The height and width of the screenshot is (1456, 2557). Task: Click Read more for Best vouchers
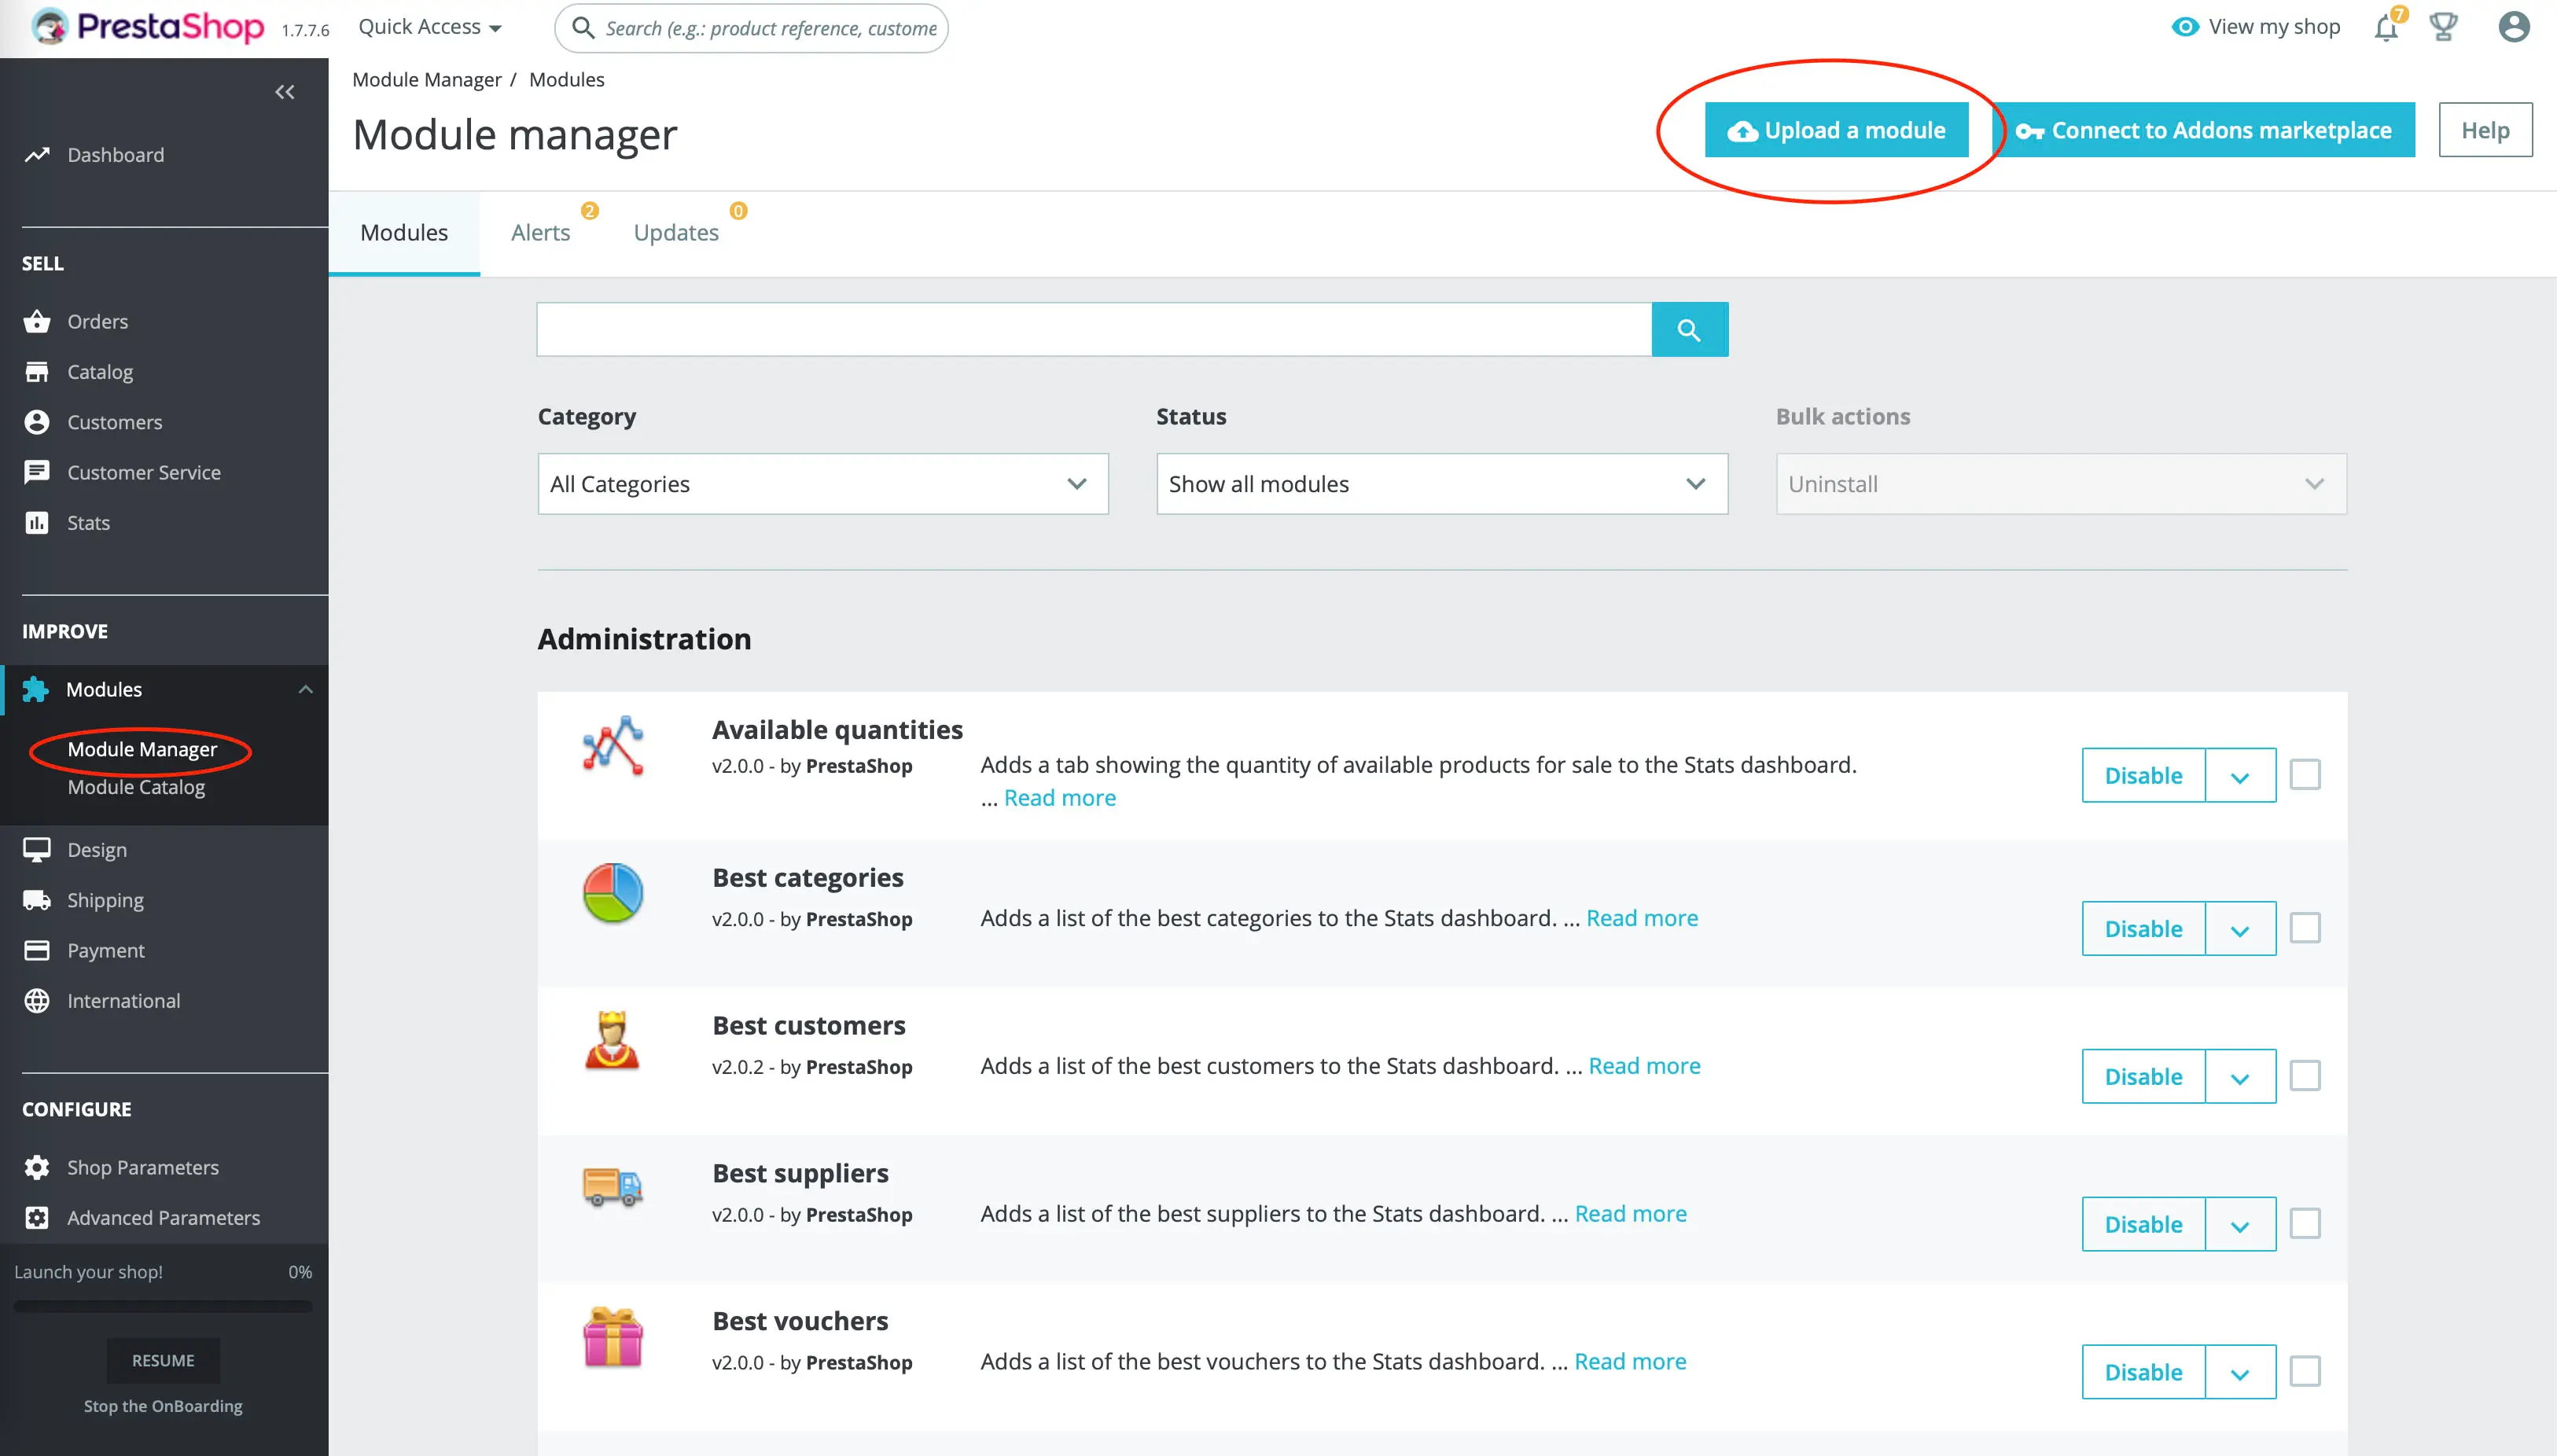(x=1630, y=1361)
